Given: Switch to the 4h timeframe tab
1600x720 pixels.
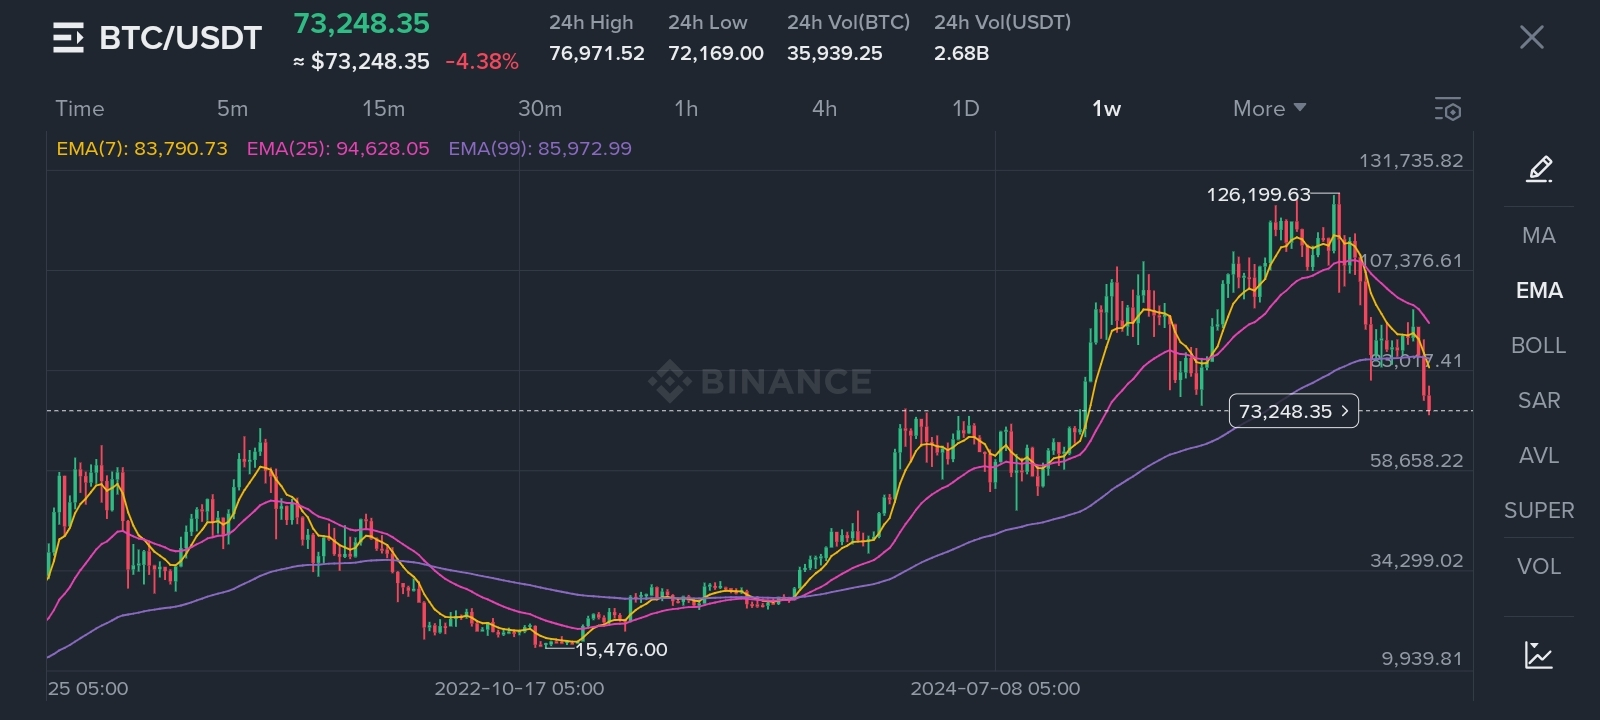Looking at the screenshot, I should 824,108.
